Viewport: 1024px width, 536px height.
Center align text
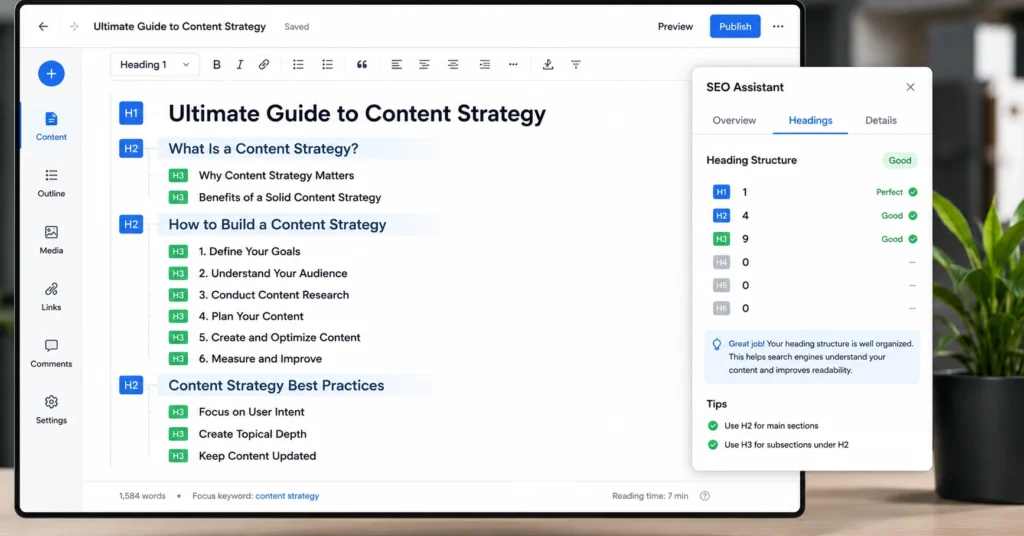click(424, 65)
